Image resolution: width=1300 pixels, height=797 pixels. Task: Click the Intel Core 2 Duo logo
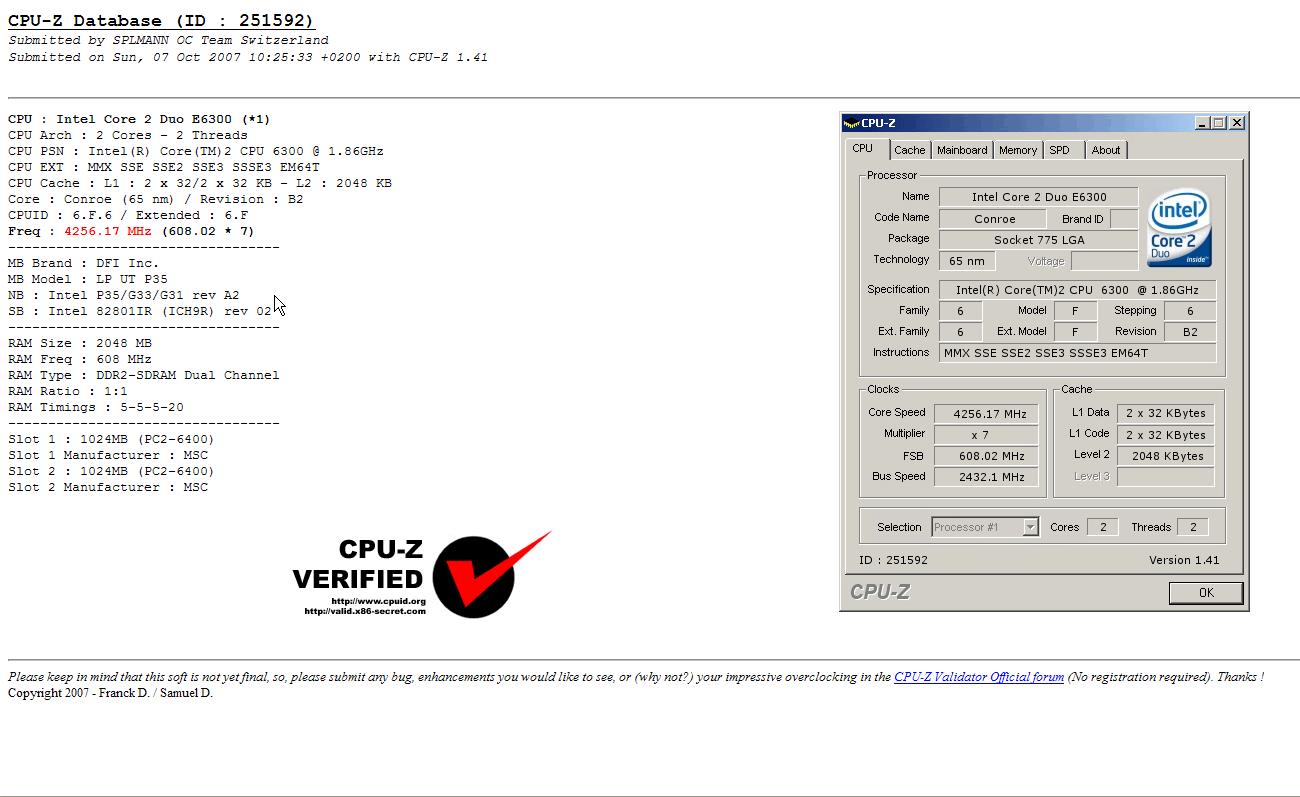(1180, 228)
